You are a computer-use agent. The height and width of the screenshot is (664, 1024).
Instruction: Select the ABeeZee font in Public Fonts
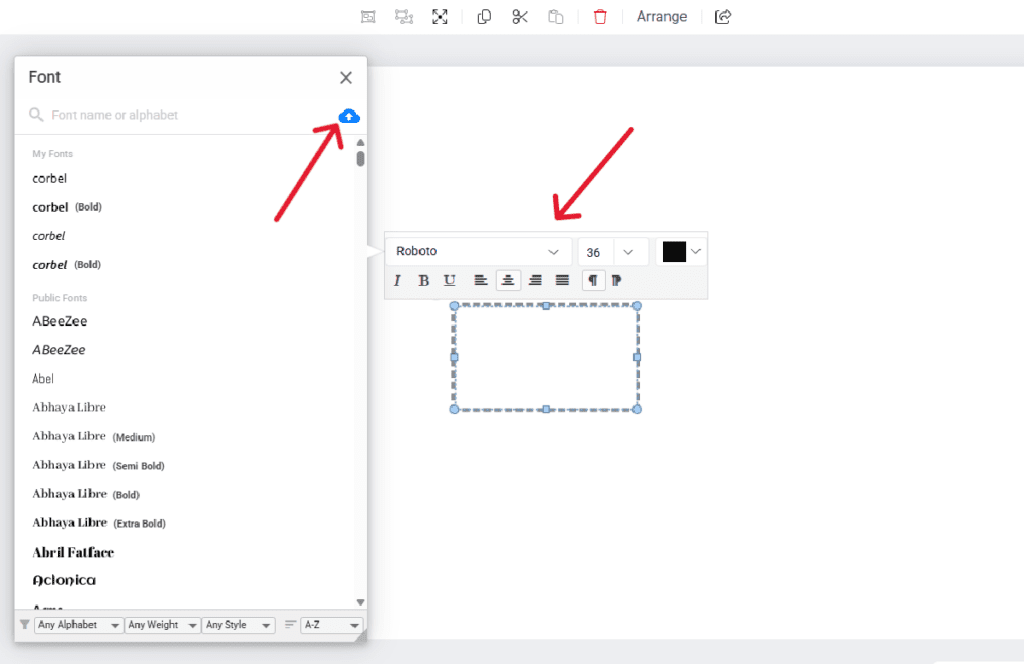tap(59, 321)
